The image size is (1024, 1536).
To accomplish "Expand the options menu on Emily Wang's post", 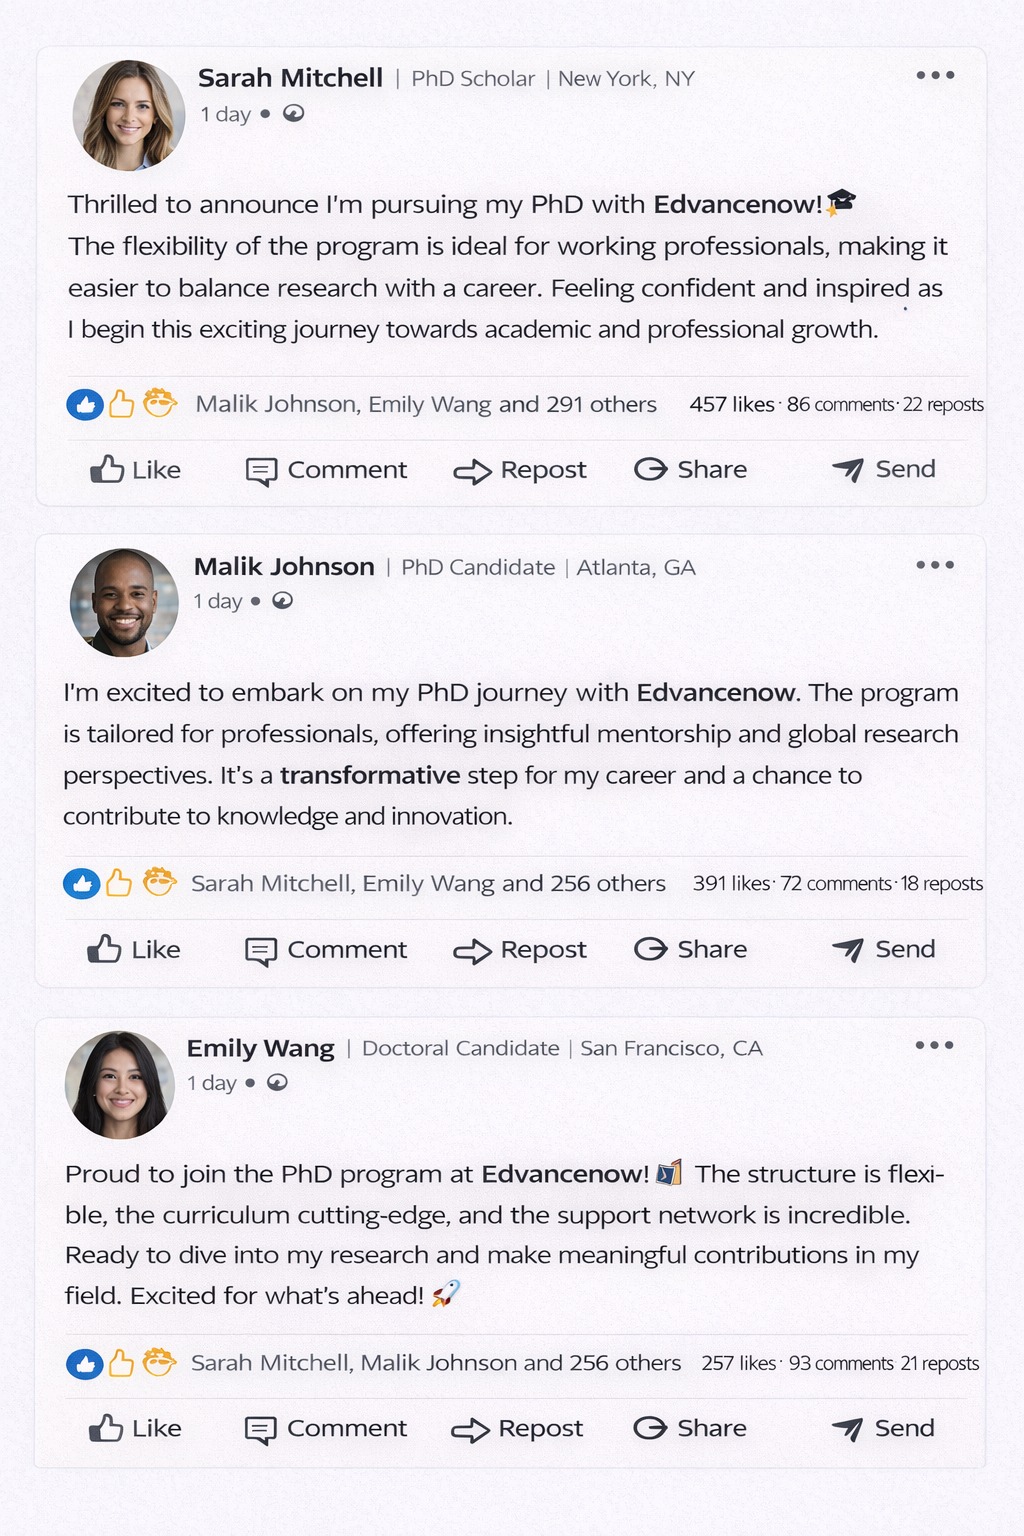I will (934, 1046).
